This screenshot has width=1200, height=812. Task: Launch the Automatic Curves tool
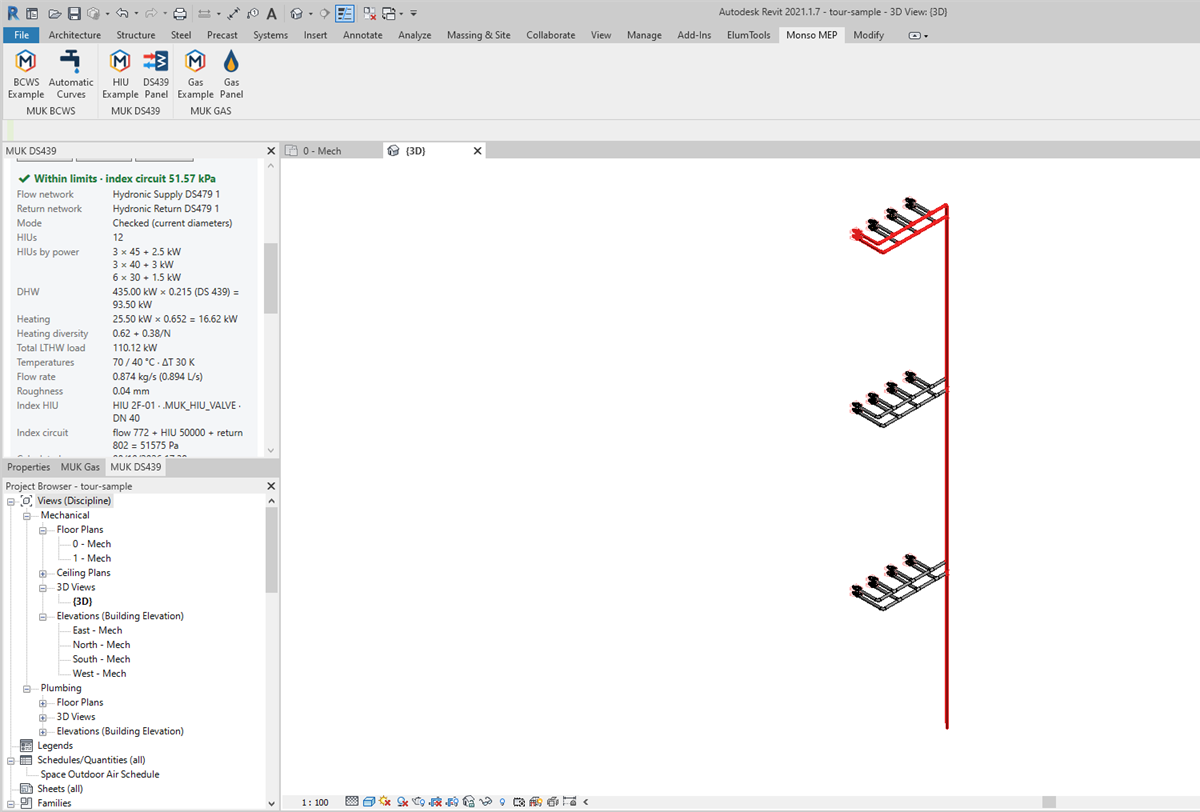71,74
